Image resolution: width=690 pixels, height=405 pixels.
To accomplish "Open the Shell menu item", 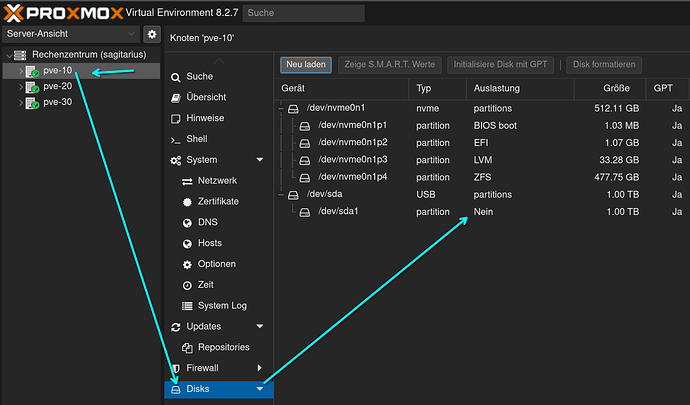I will [x=219, y=139].
